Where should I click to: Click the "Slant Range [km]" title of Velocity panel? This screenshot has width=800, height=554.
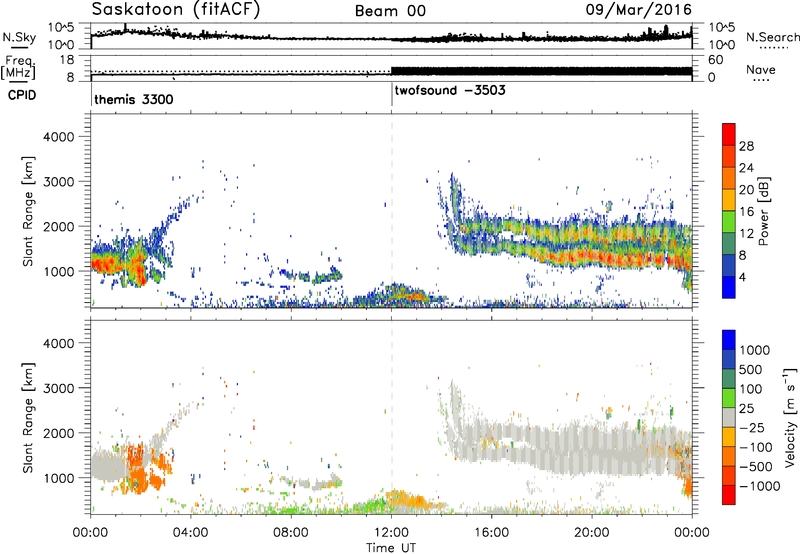pos(28,417)
